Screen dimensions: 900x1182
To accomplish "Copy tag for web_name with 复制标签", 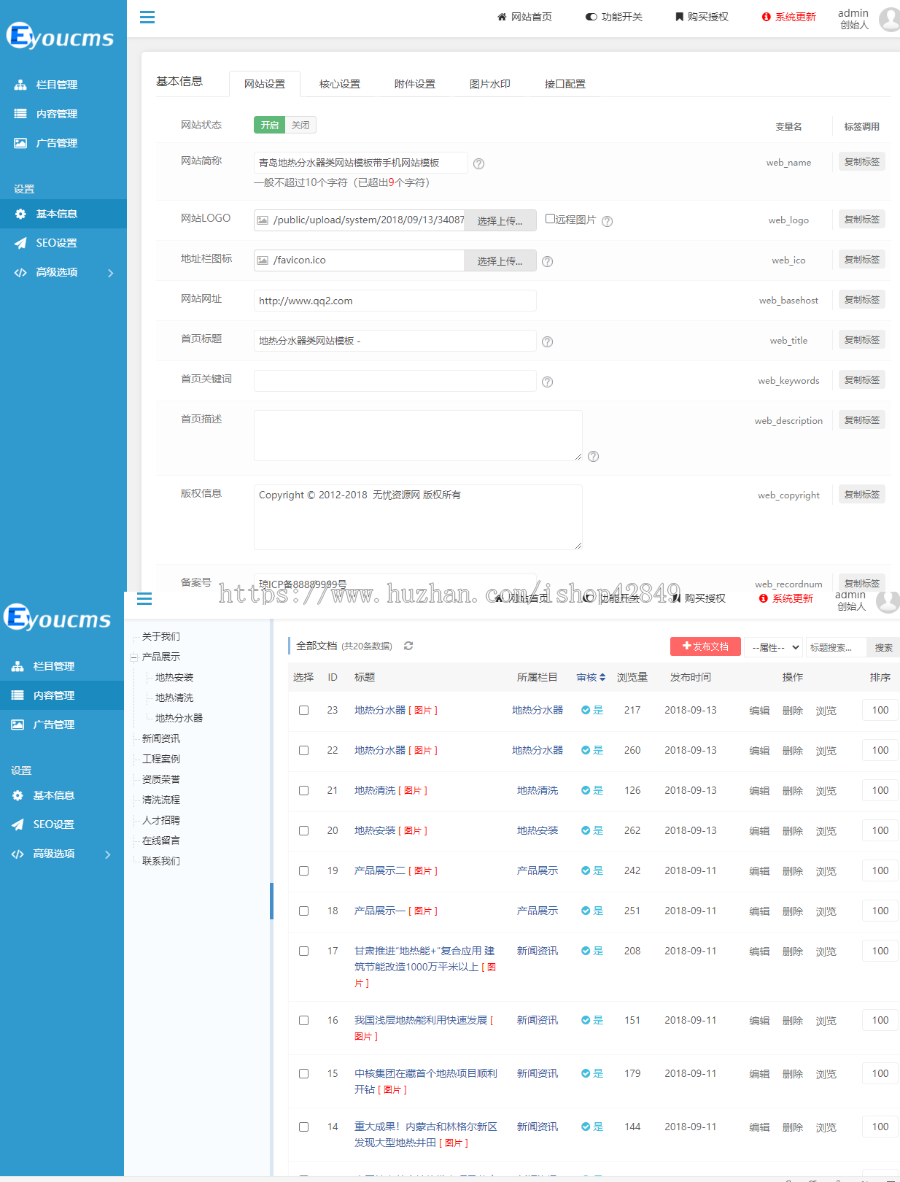I will [x=862, y=161].
